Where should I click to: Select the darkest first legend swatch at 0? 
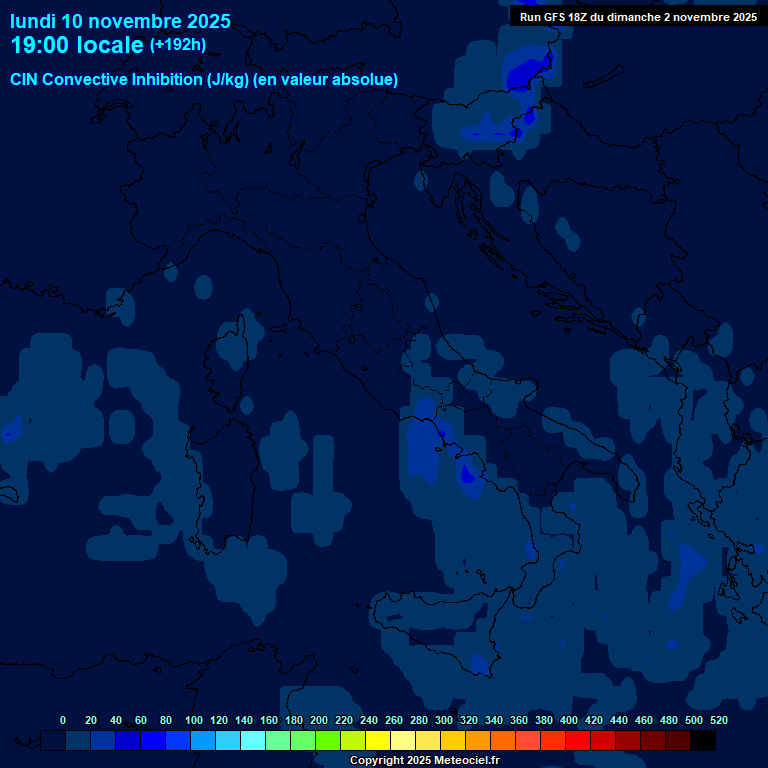point(54,740)
